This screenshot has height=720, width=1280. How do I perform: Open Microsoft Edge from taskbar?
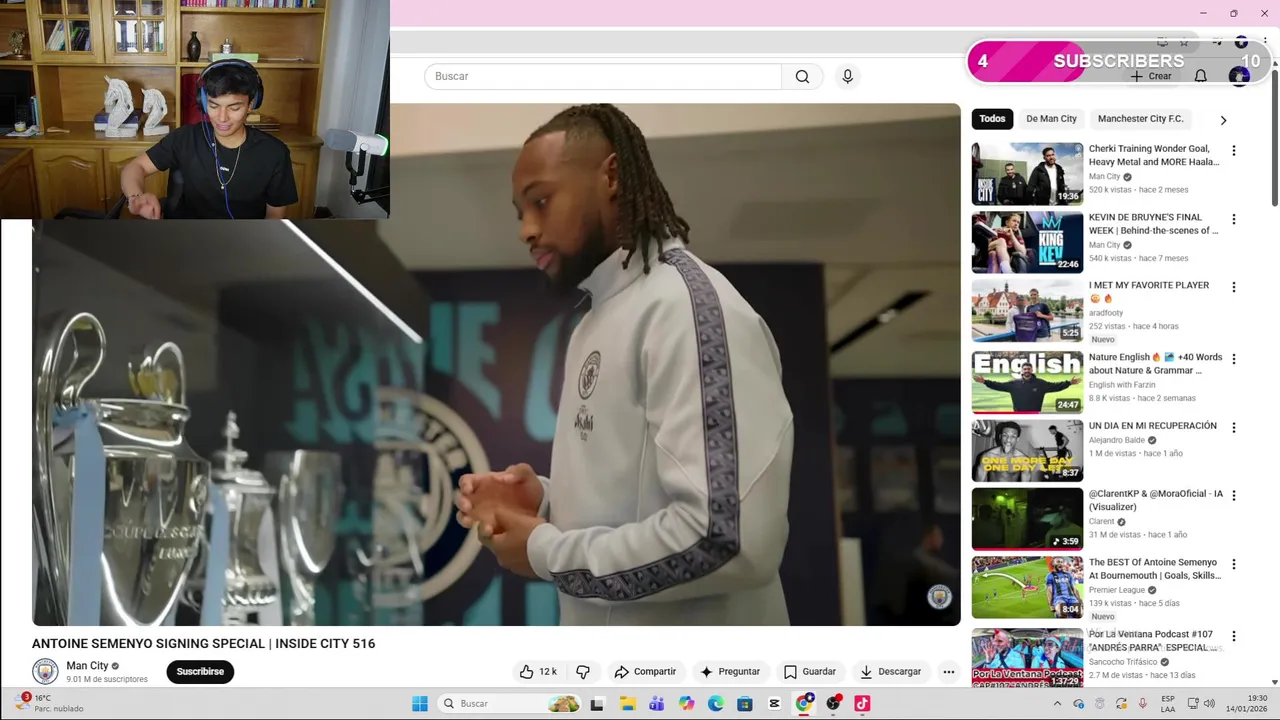tap(716, 703)
